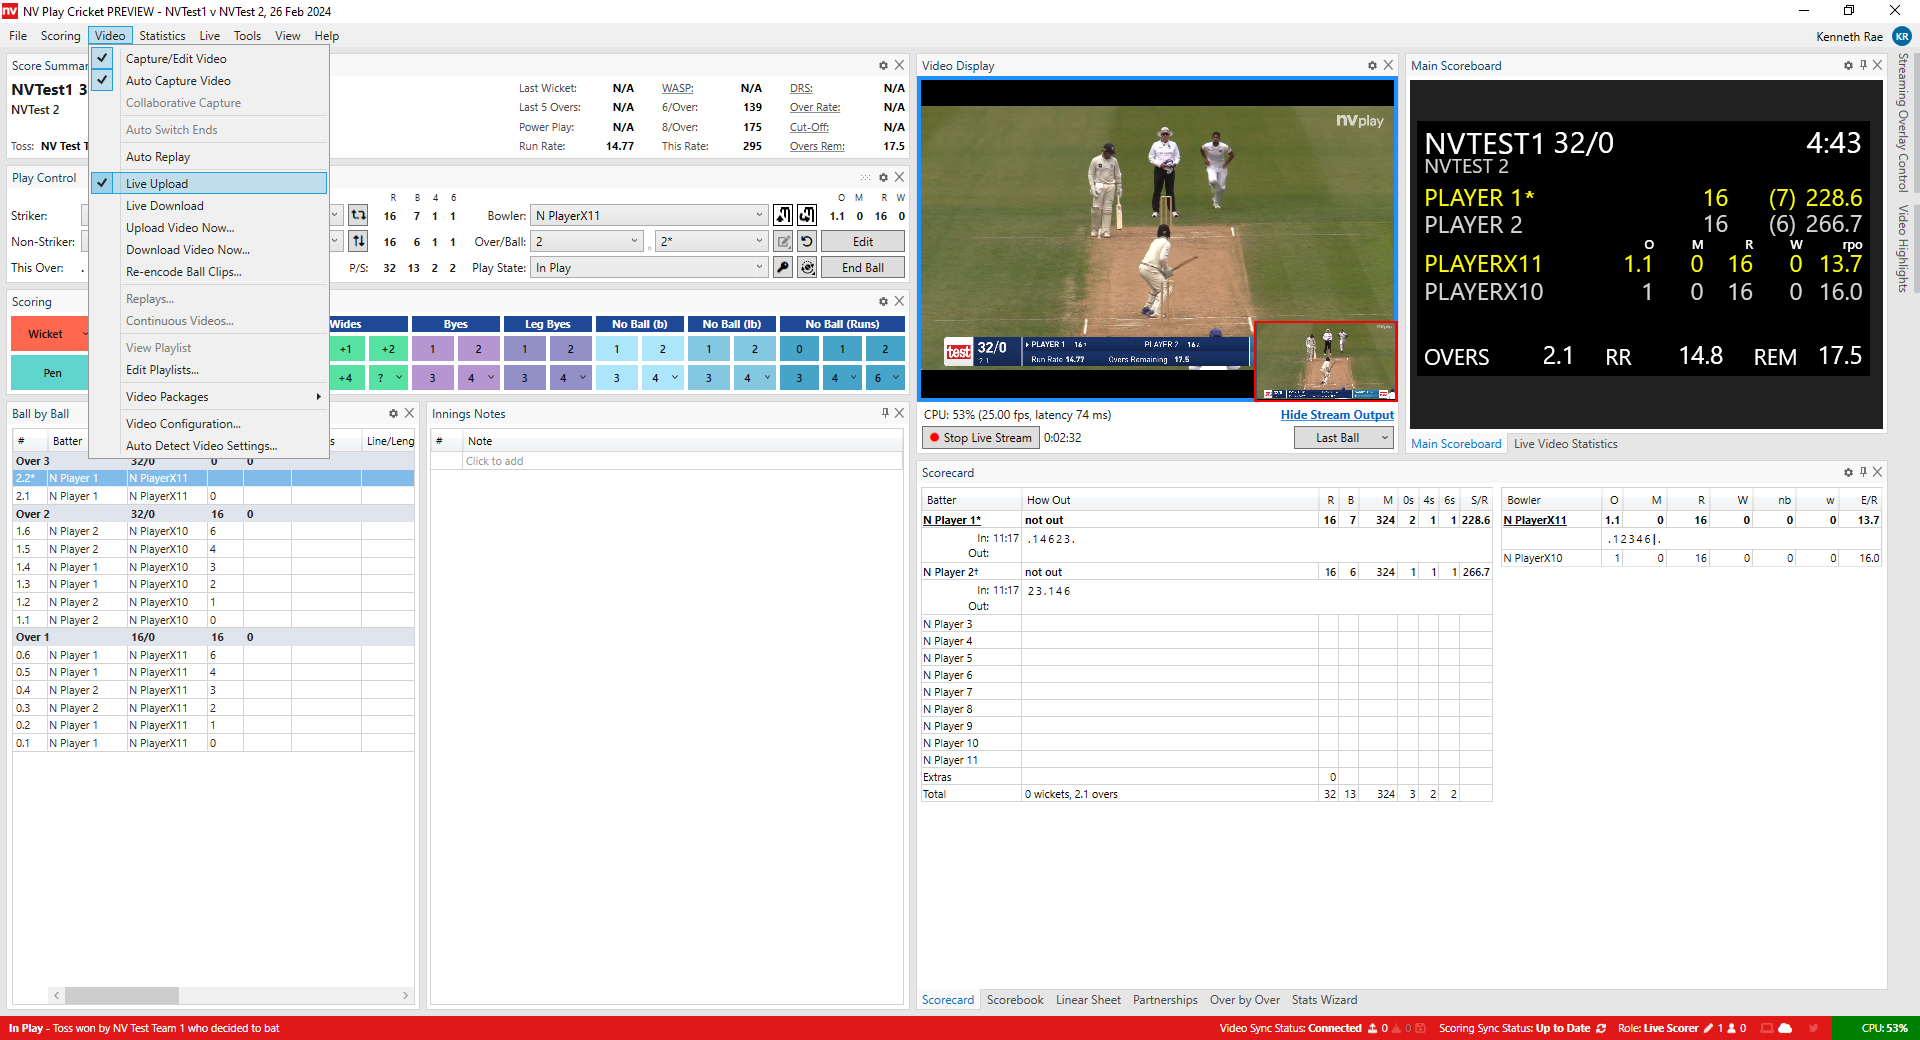Click the target icon left of End Ball
Image resolution: width=1920 pixels, height=1040 pixels.
pyautogui.click(x=807, y=268)
